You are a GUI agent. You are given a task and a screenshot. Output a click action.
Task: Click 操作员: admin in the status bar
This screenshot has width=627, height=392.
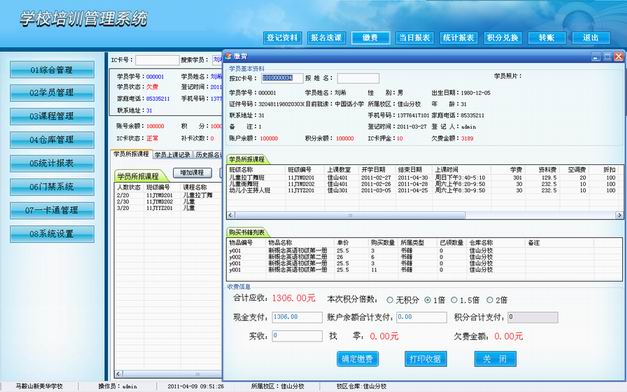coord(118,386)
